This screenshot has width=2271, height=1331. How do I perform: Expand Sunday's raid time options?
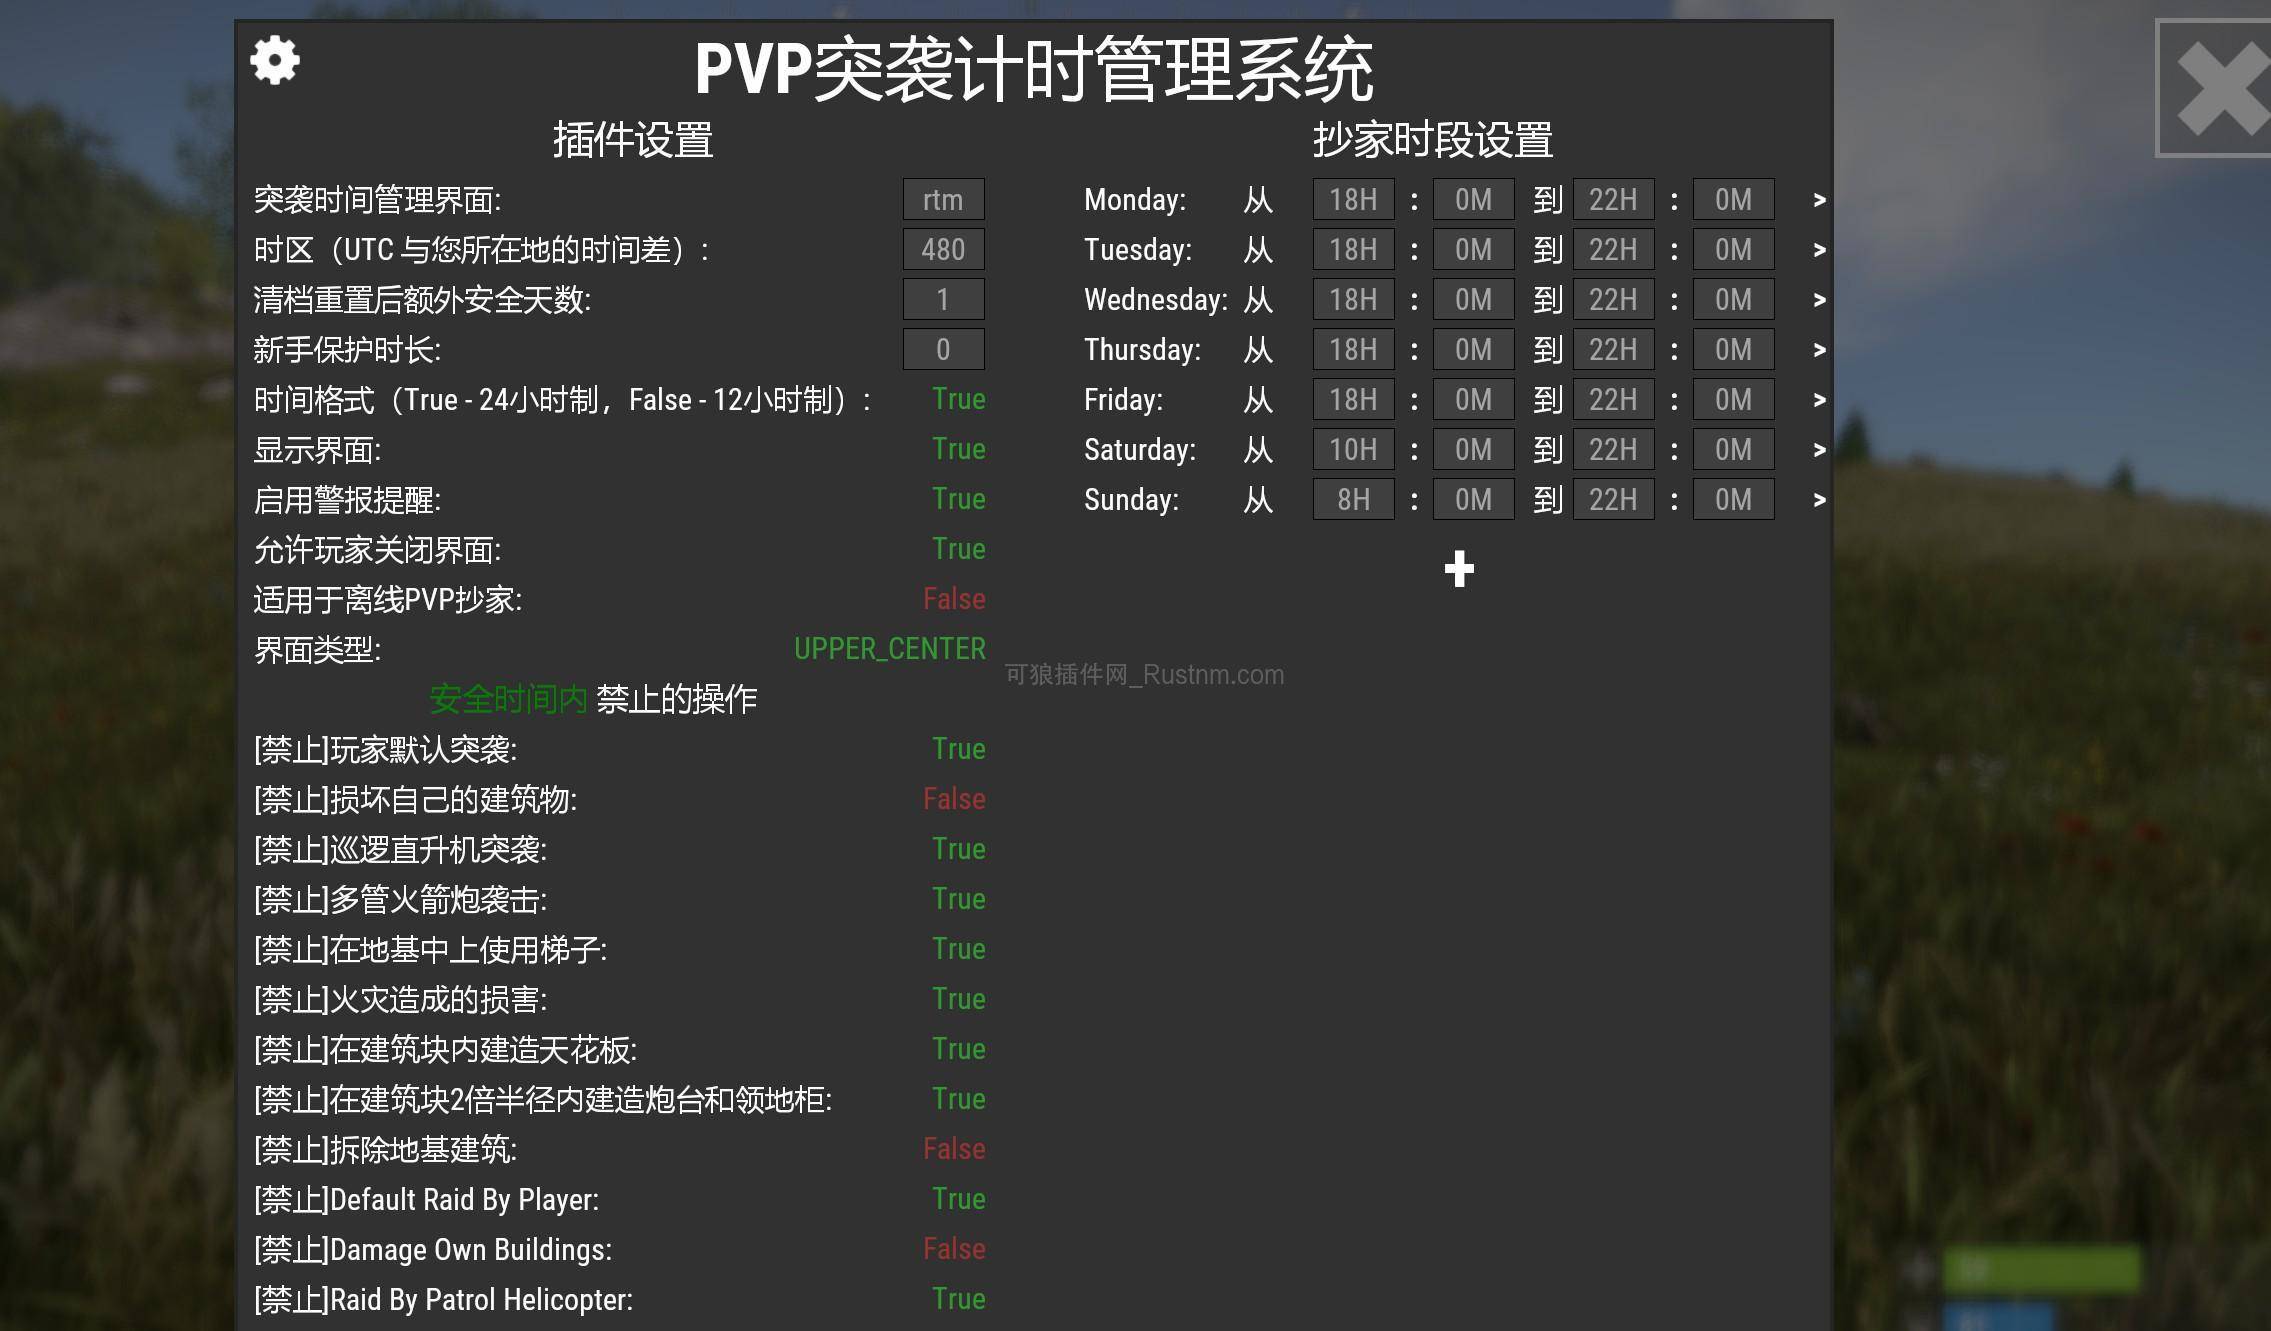[x=1818, y=499]
